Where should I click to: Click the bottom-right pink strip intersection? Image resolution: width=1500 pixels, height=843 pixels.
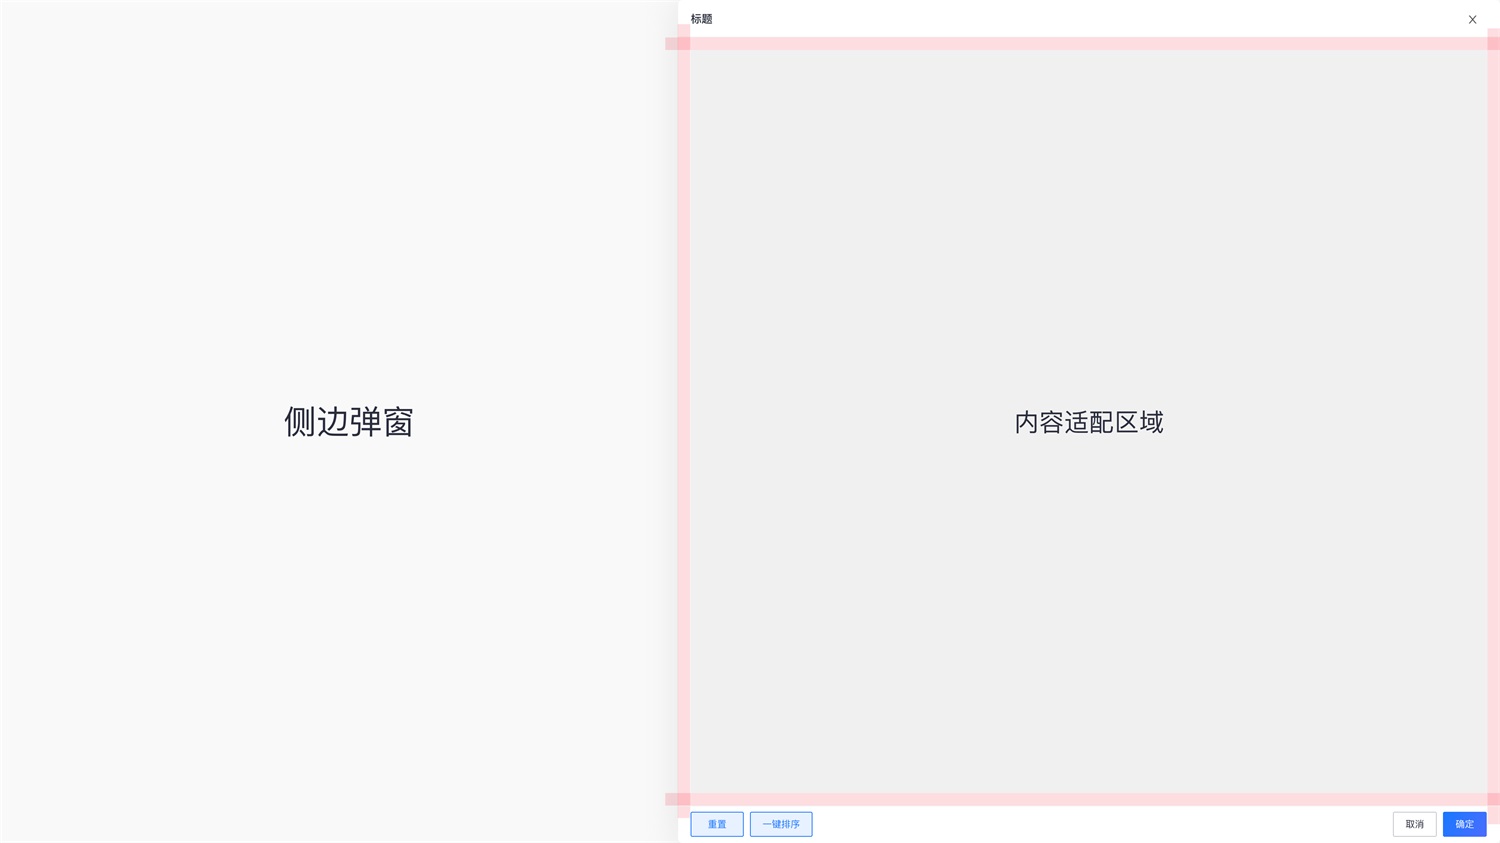point(1493,799)
